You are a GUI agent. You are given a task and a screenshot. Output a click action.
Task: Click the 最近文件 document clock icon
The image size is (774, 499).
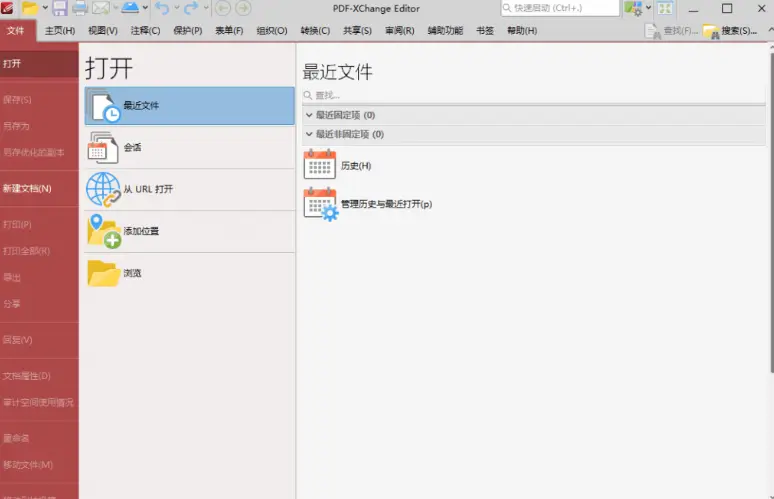coord(105,106)
